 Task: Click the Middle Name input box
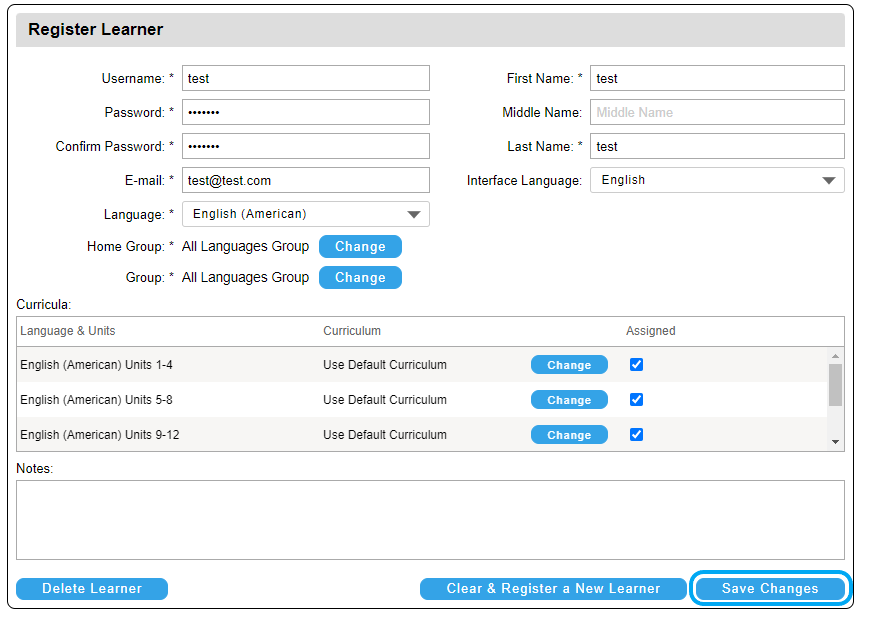716,112
